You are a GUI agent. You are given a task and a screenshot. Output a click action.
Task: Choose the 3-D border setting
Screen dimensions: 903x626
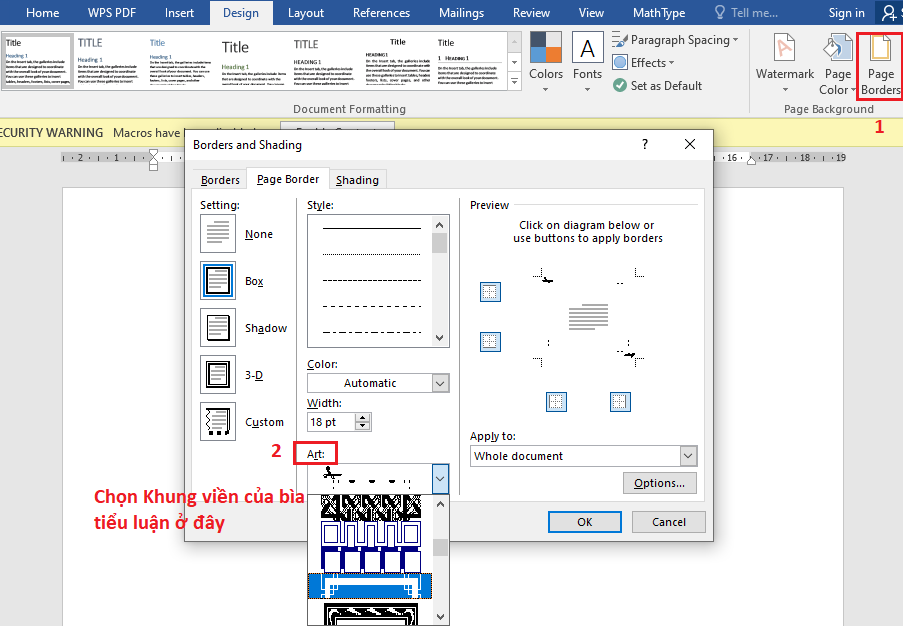[218, 375]
